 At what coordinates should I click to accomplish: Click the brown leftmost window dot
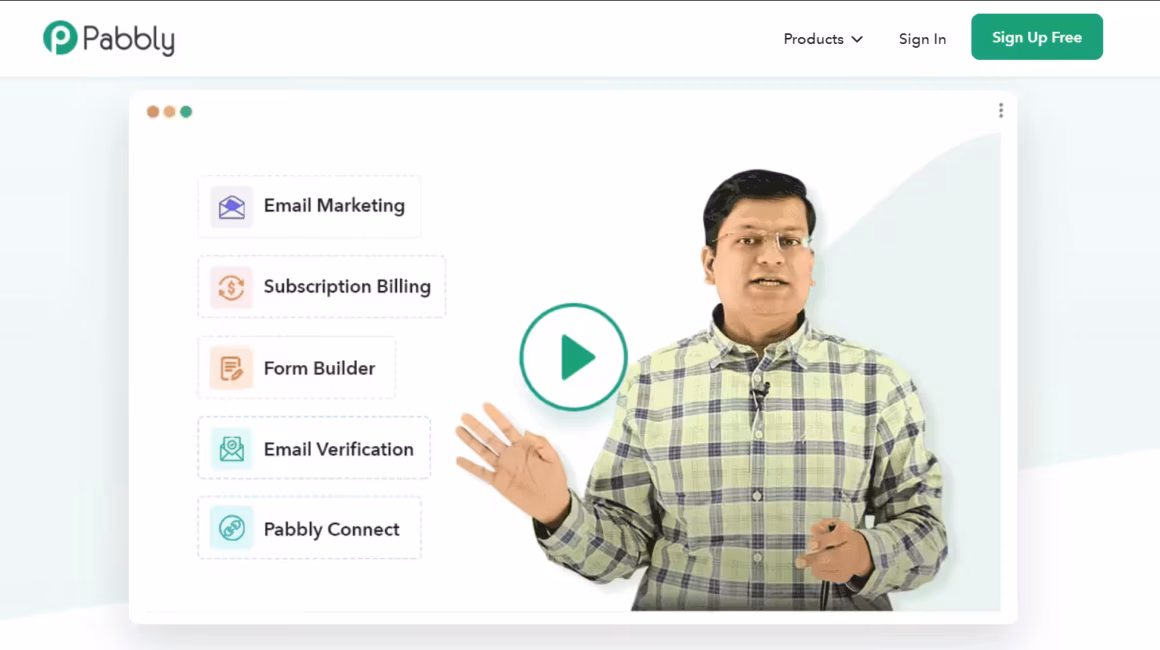[151, 110]
